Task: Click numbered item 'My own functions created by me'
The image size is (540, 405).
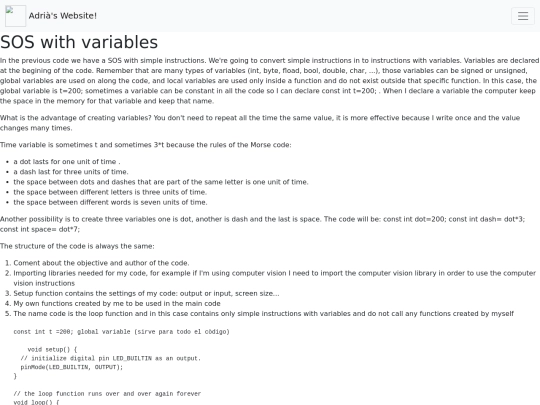Action: (117, 303)
